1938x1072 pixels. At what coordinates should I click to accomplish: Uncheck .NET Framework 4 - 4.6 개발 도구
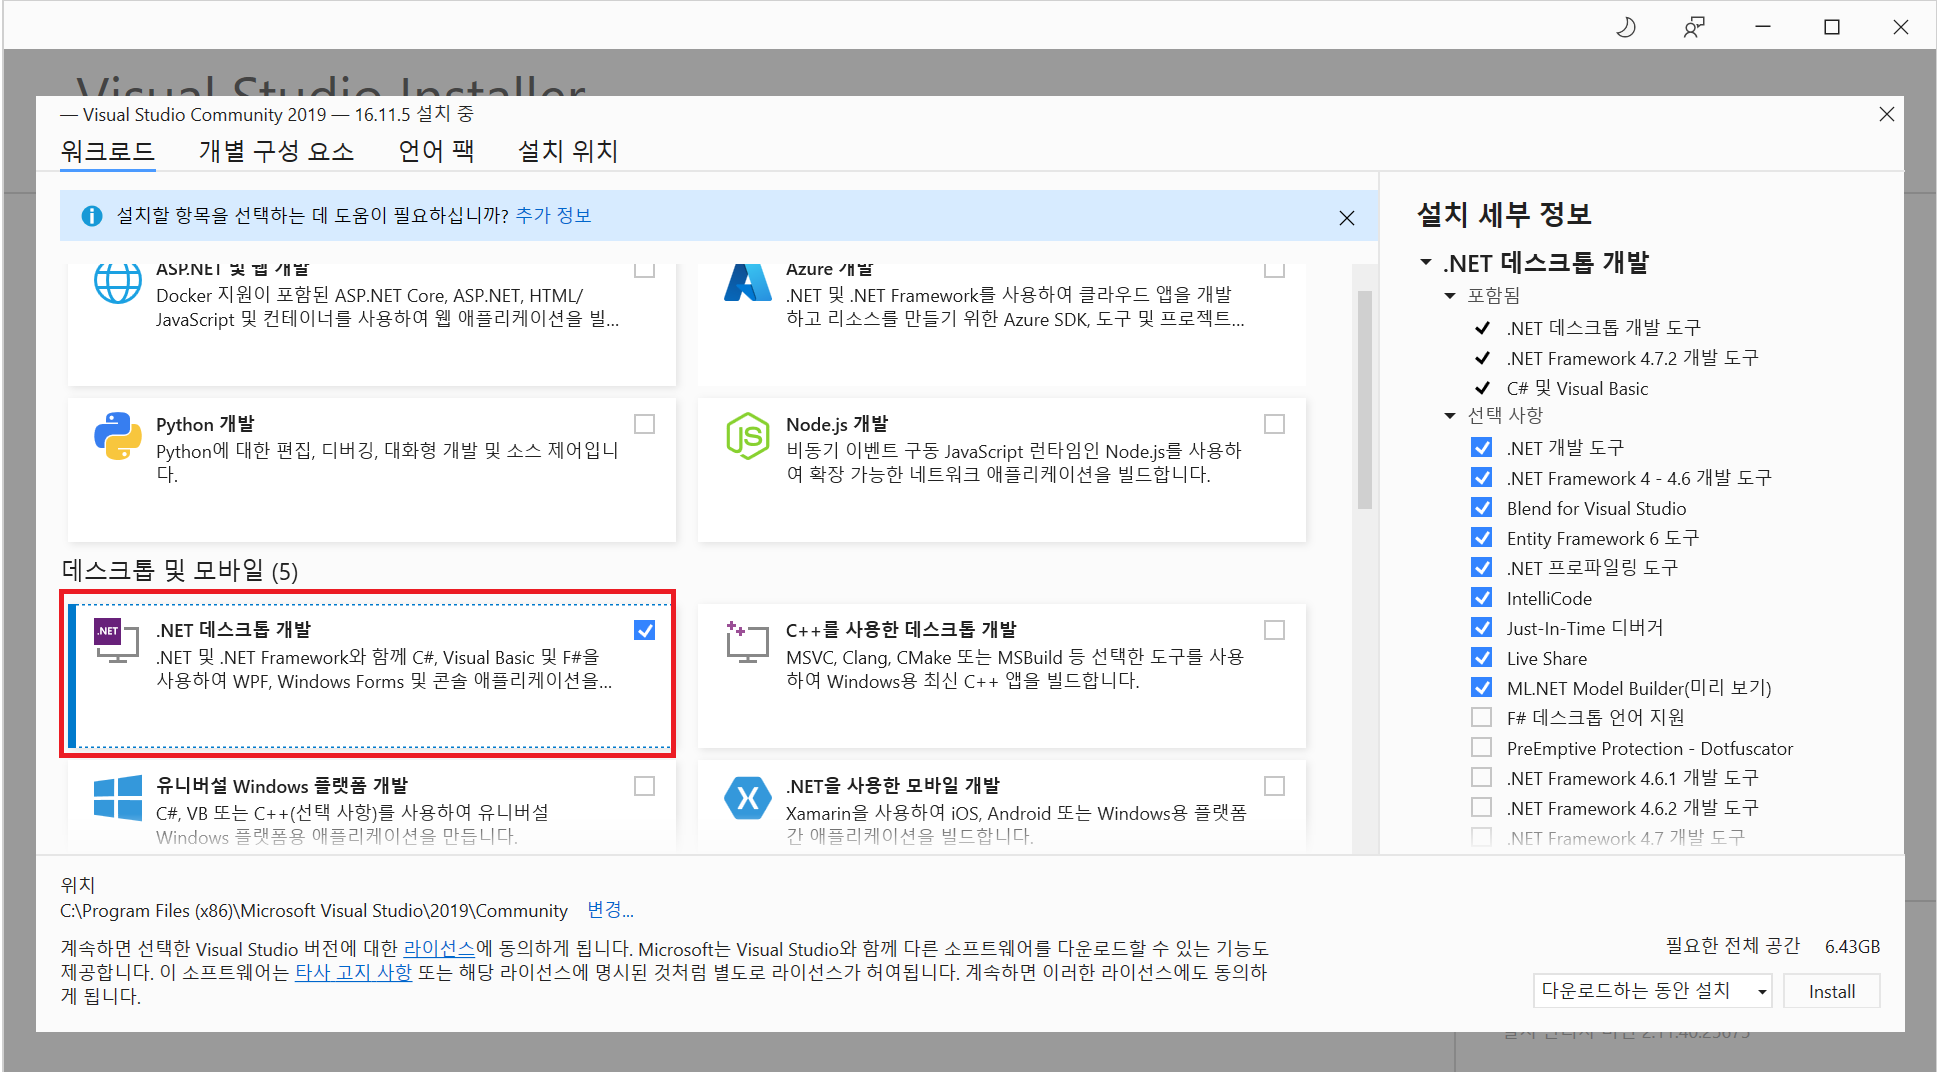point(1482,477)
